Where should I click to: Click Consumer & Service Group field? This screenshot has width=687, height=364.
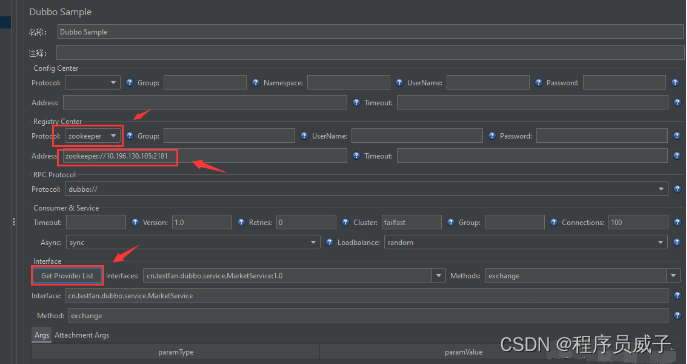click(515, 223)
